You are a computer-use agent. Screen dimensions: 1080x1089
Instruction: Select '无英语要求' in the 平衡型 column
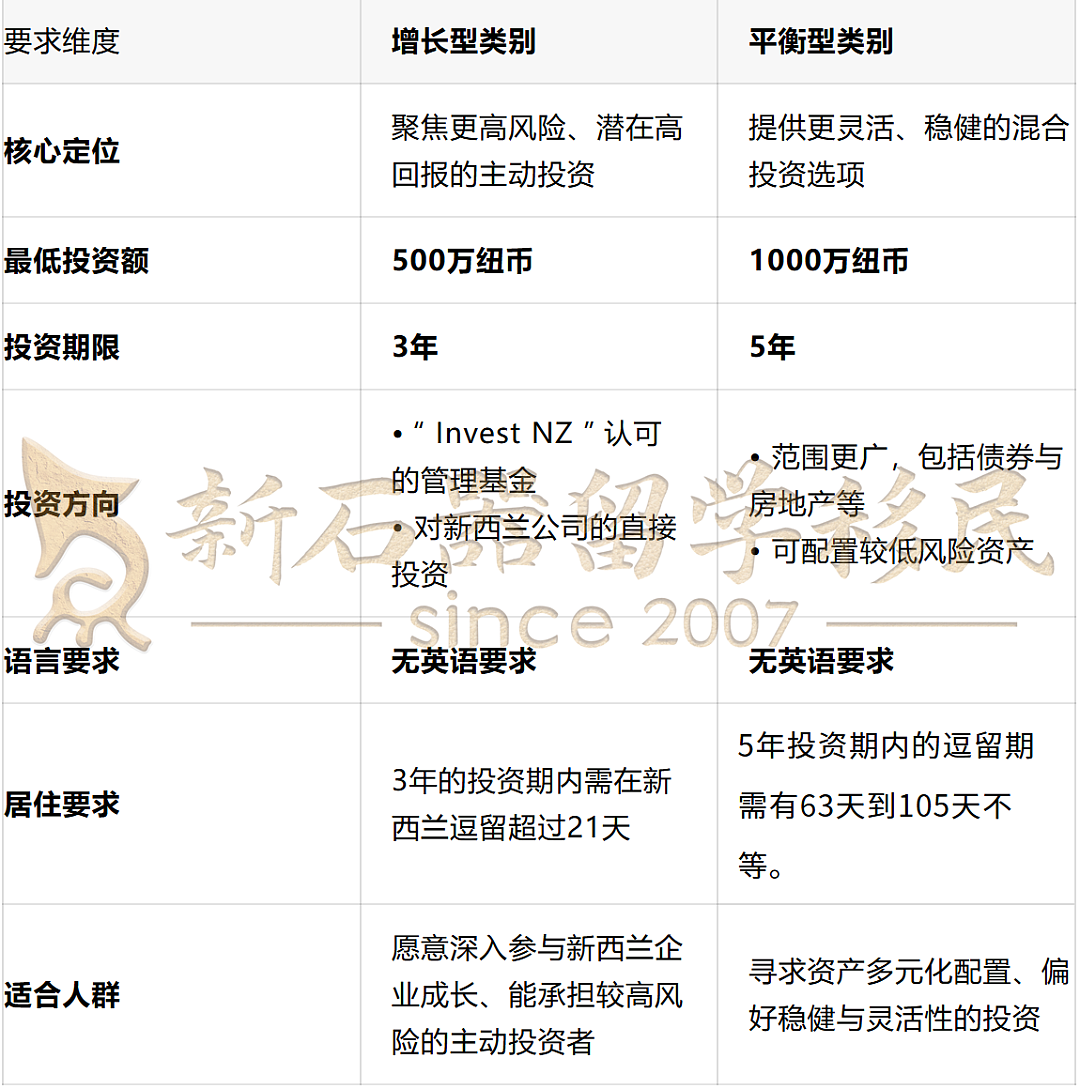pos(821,660)
